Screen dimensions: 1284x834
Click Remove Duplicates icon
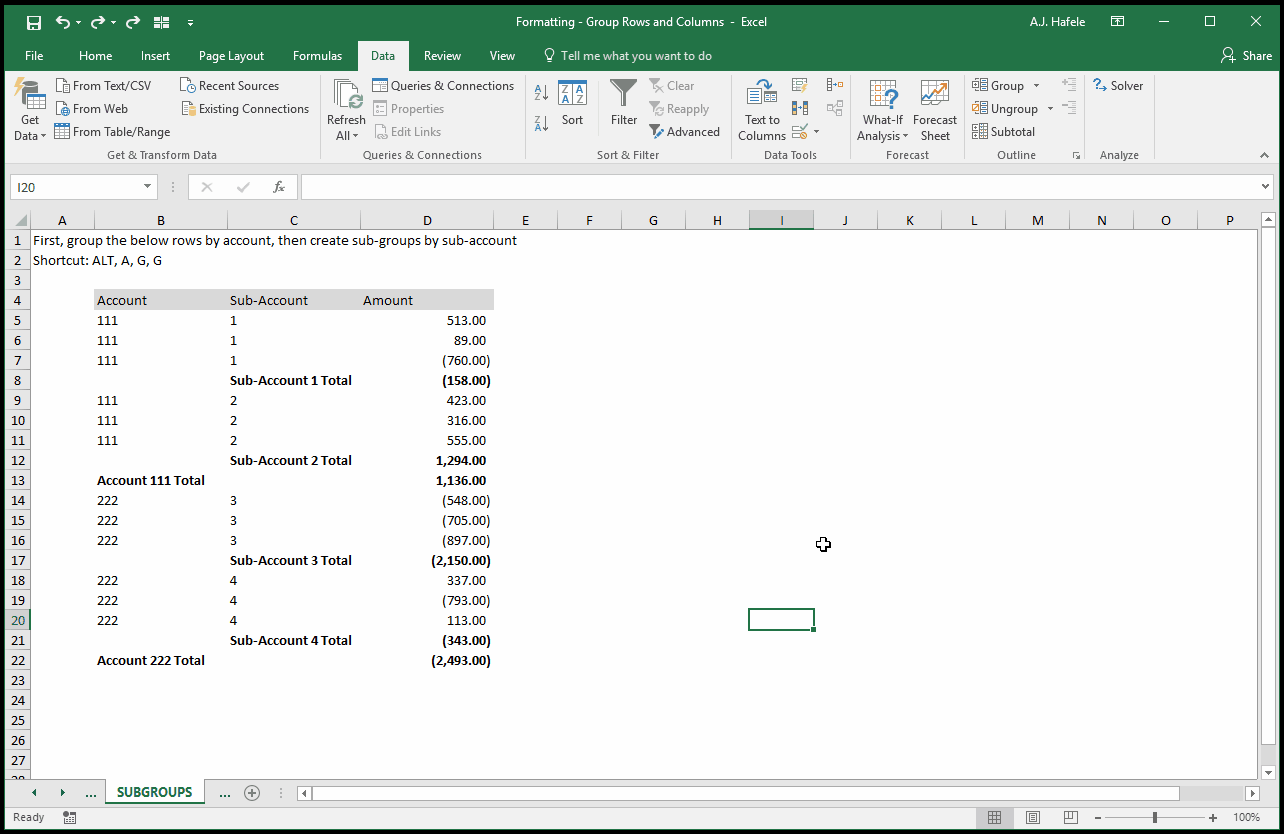click(x=800, y=109)
